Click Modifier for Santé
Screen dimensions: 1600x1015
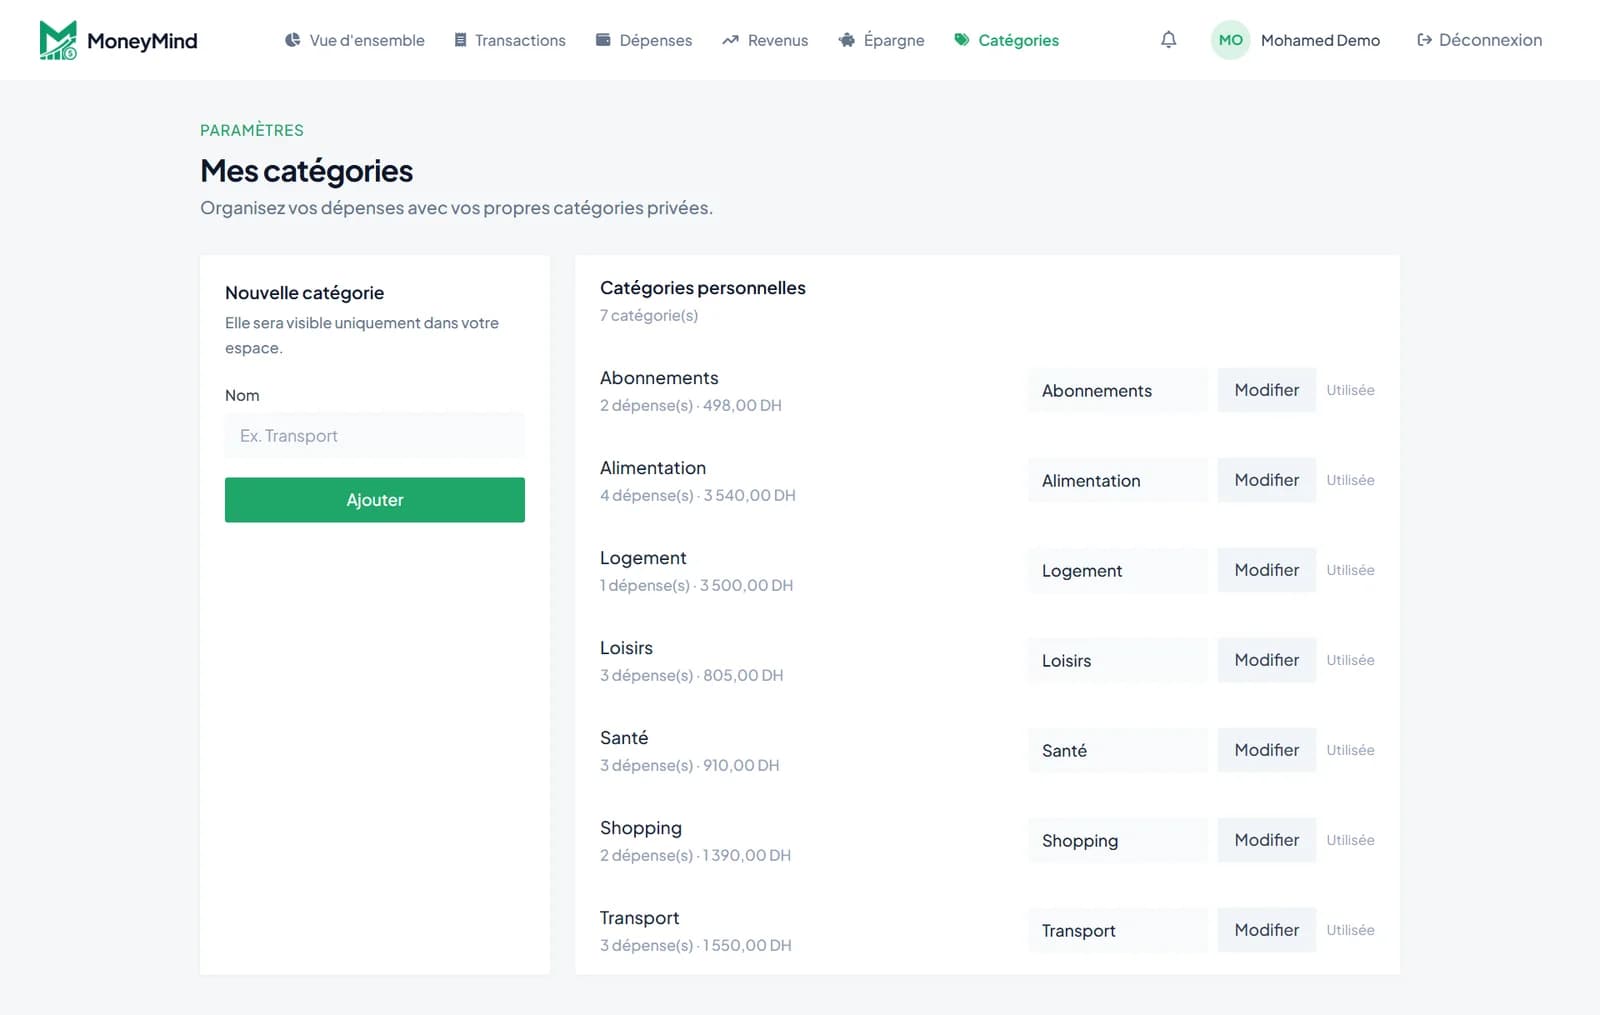(x=1267, y=750)
